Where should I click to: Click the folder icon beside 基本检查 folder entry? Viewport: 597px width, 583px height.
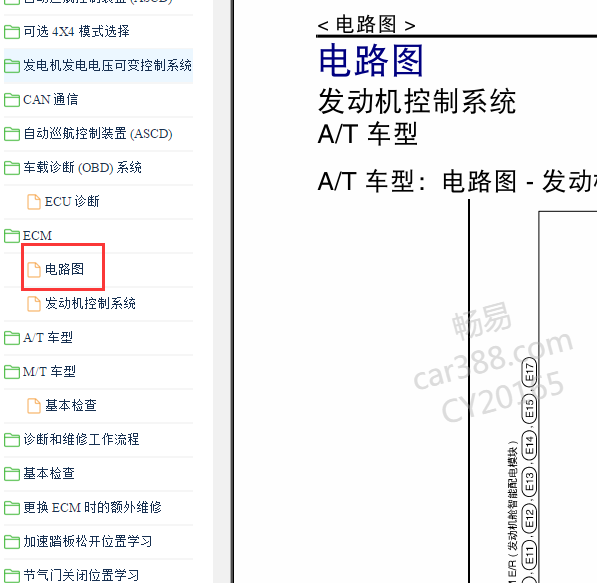[12, 474]
